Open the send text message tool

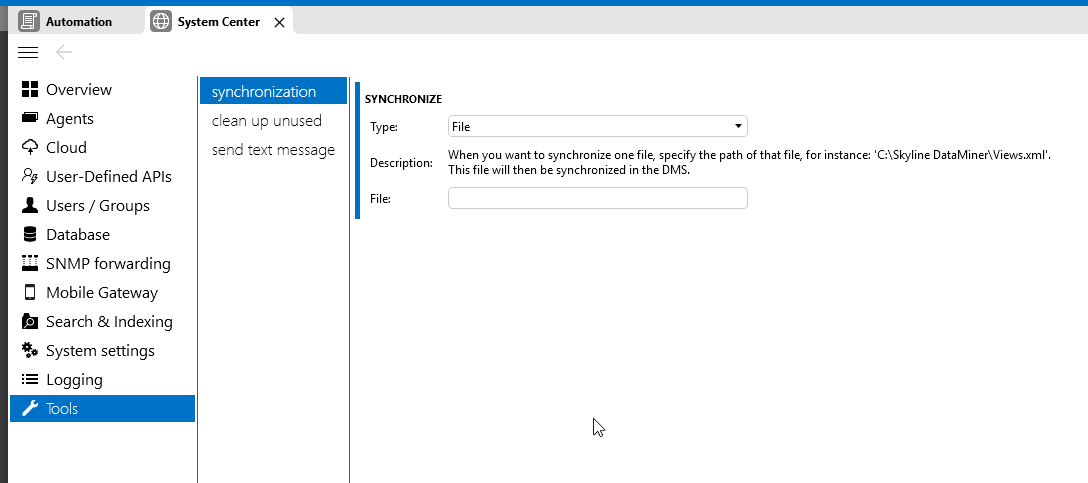click(273, 150)
